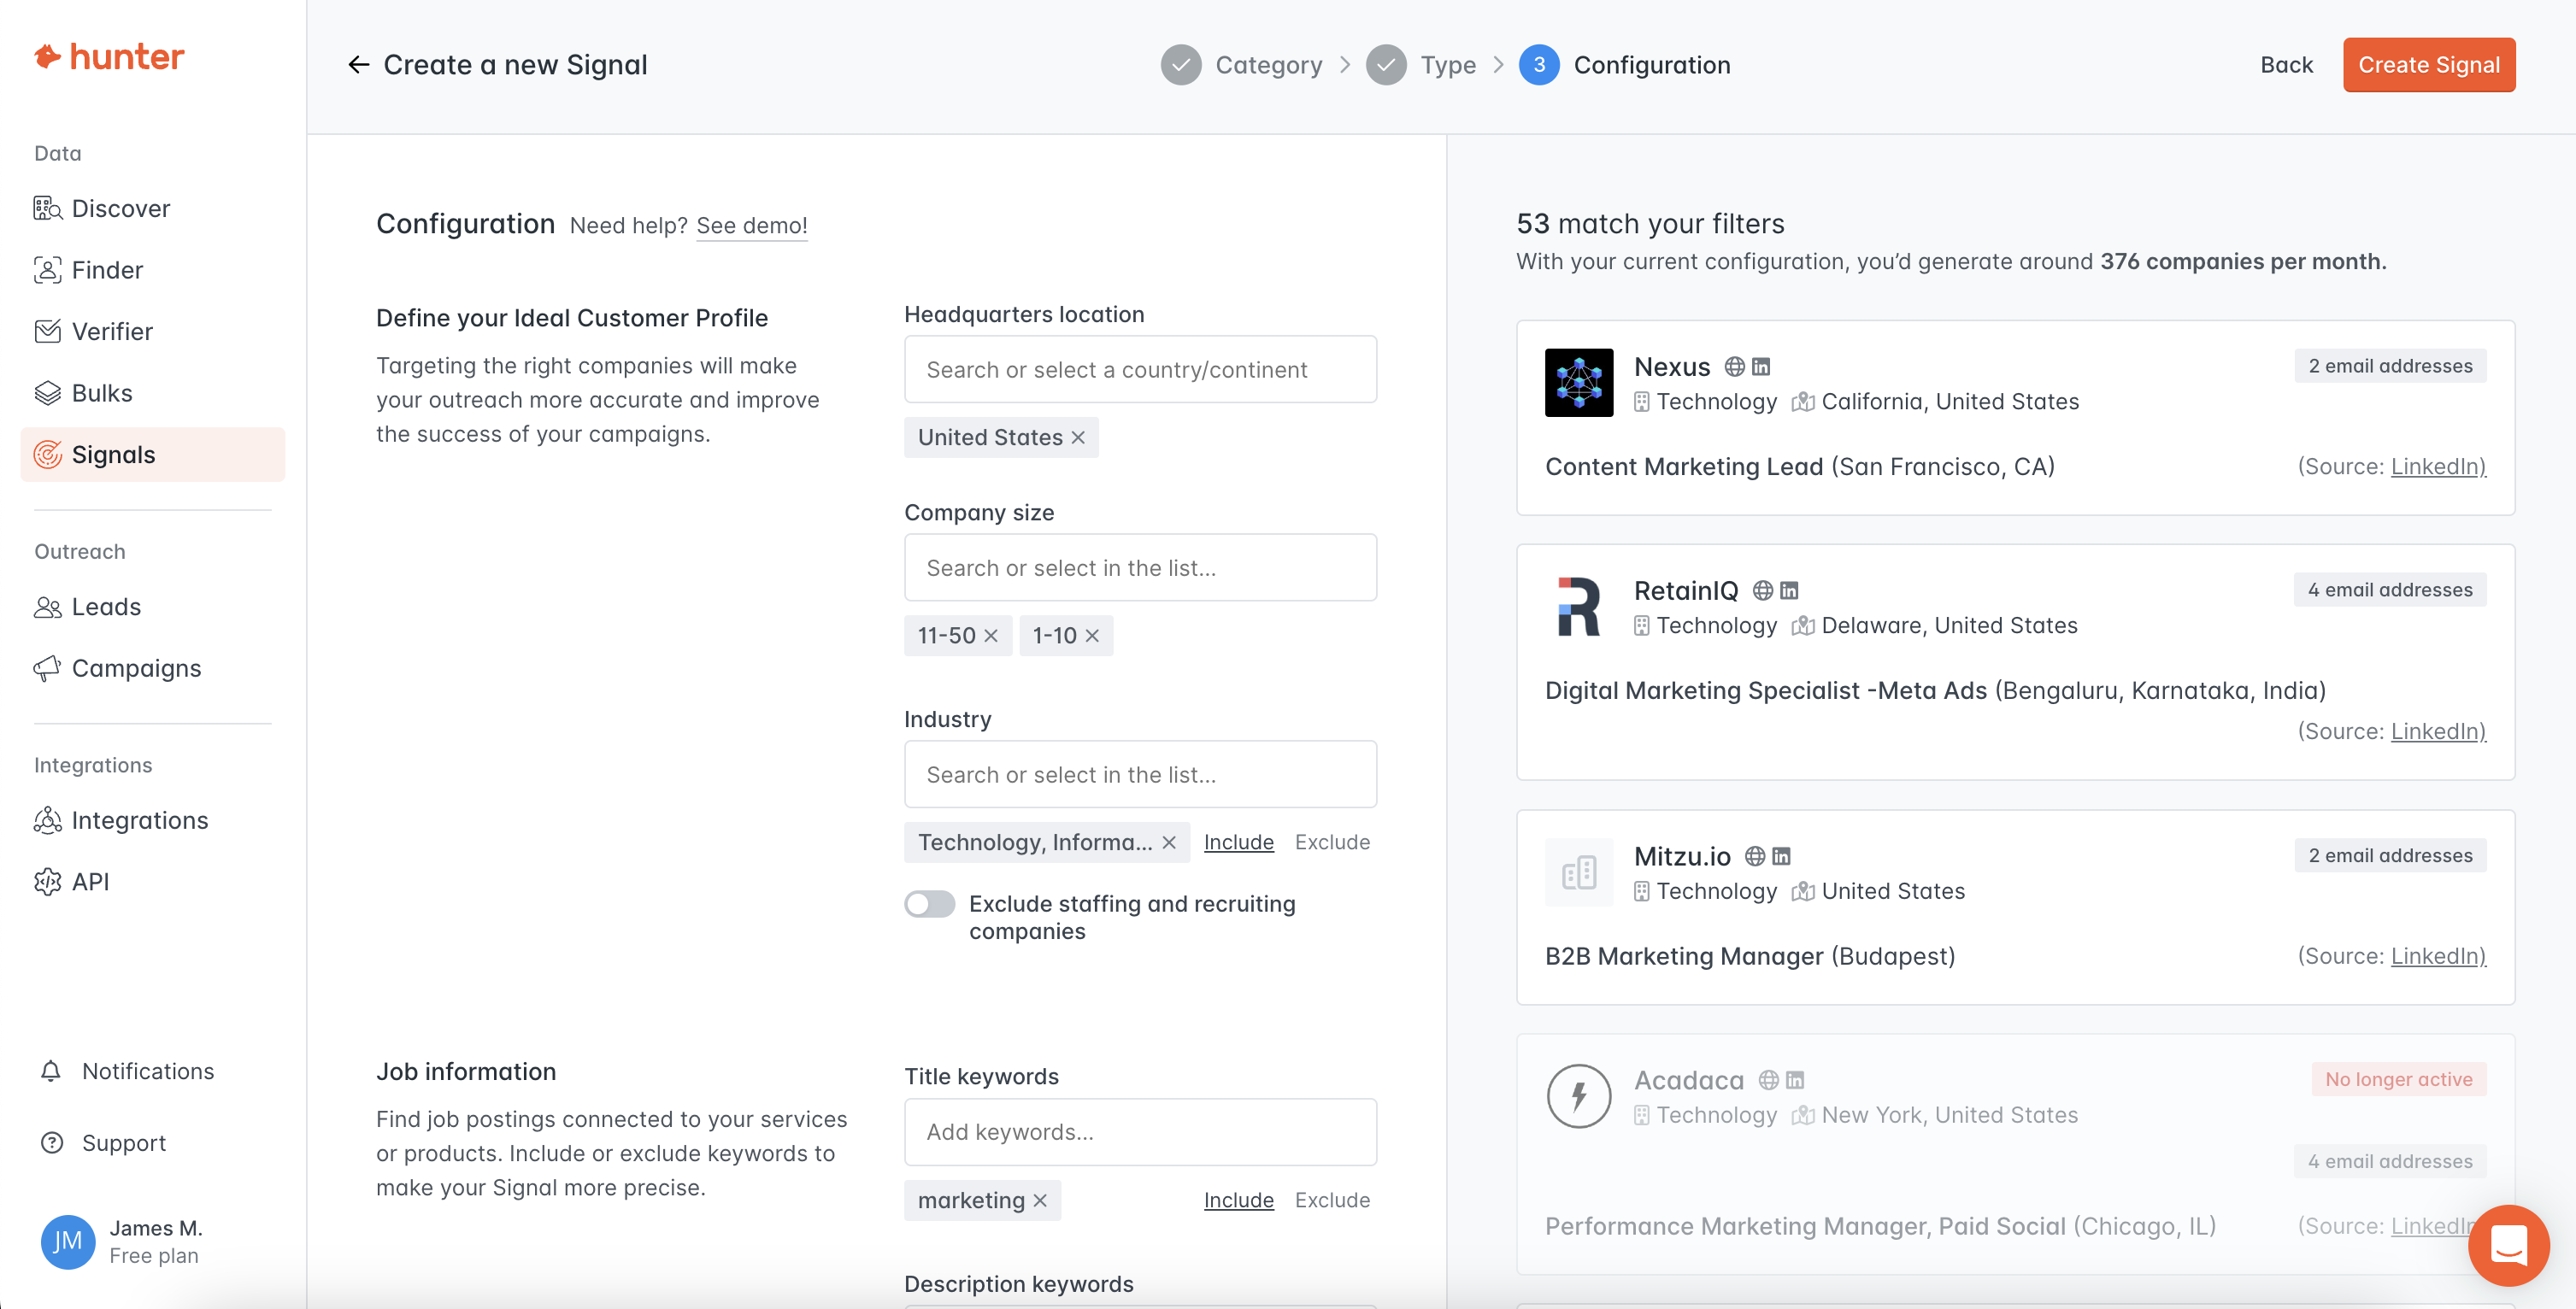Select Include for Title keywords
Screen dimensions: 2576x1309
click(1238, 1201)
